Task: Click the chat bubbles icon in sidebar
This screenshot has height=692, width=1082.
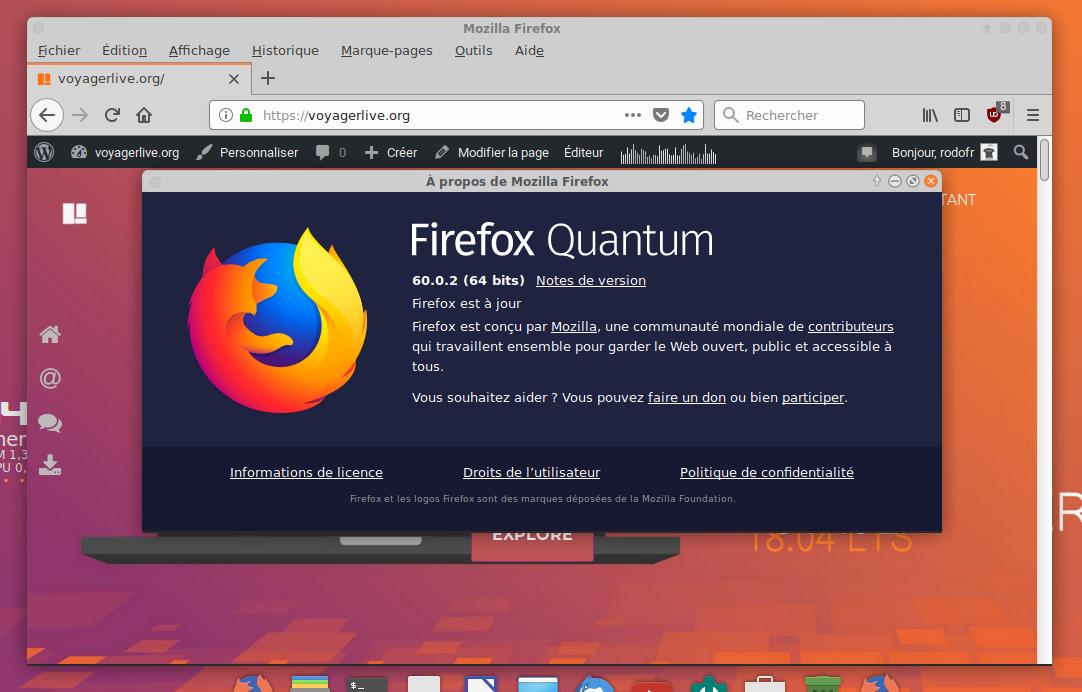Action: click(x=50, y=423)
